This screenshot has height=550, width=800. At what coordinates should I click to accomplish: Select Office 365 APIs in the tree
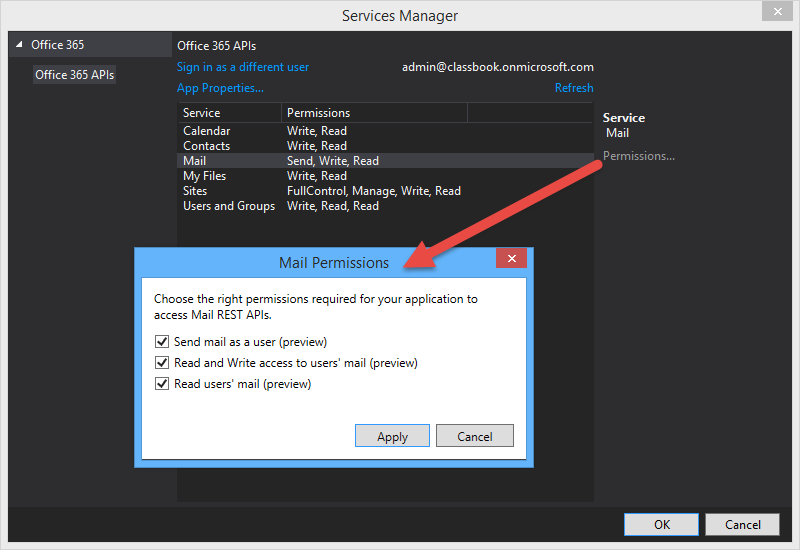pos(75,74)
